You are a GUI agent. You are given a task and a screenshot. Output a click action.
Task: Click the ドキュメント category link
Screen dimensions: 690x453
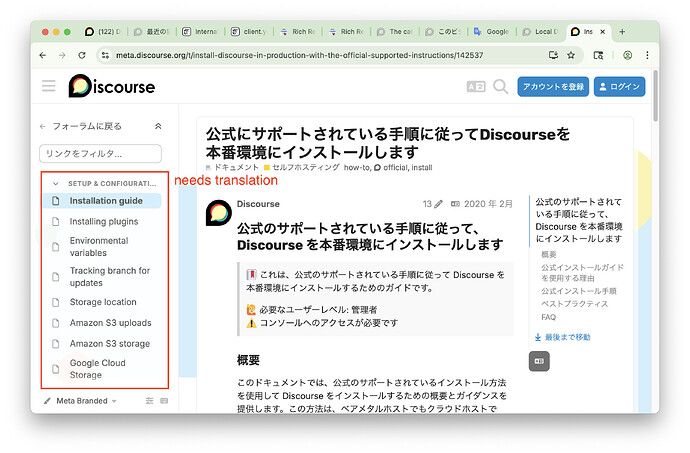tap(232, 168)
